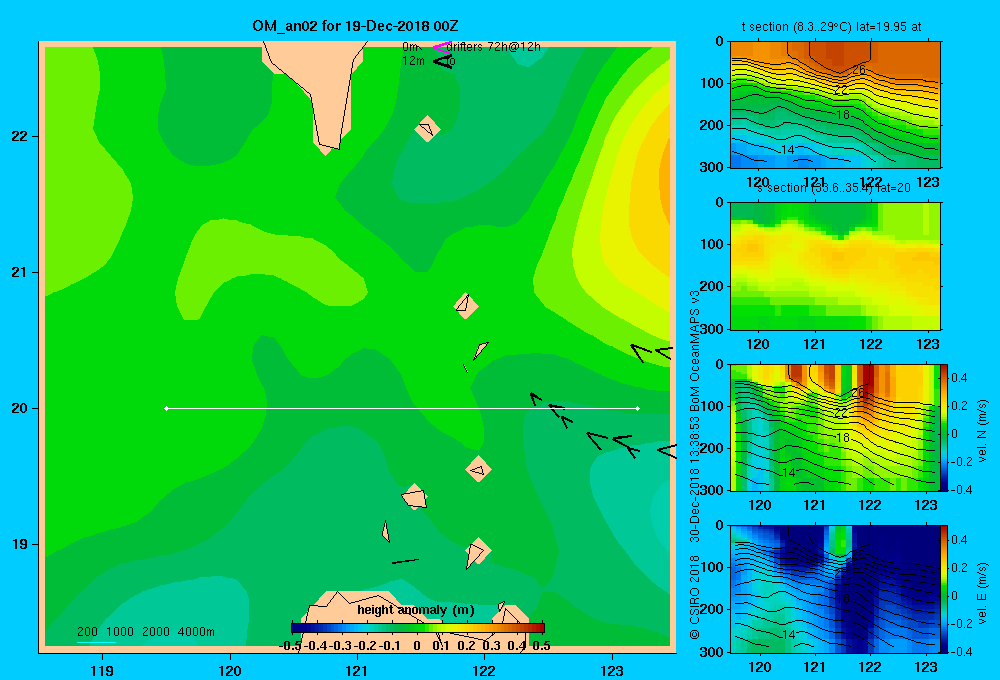Open the temperature section panel

835,105
